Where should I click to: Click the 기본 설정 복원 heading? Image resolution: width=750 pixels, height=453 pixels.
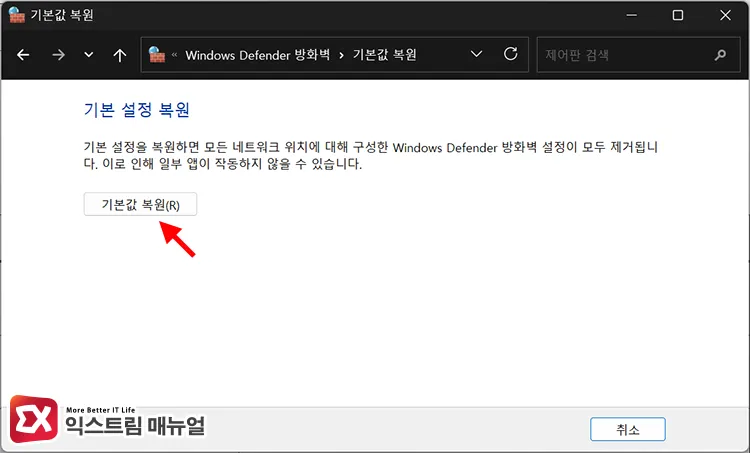pos(137,110)
